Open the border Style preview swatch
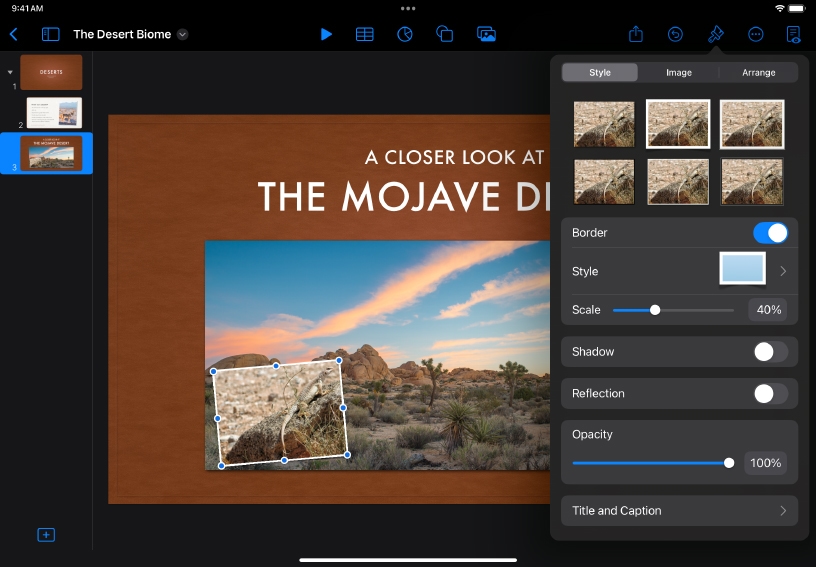Viewport: 816px width, 567px height. 742,268
